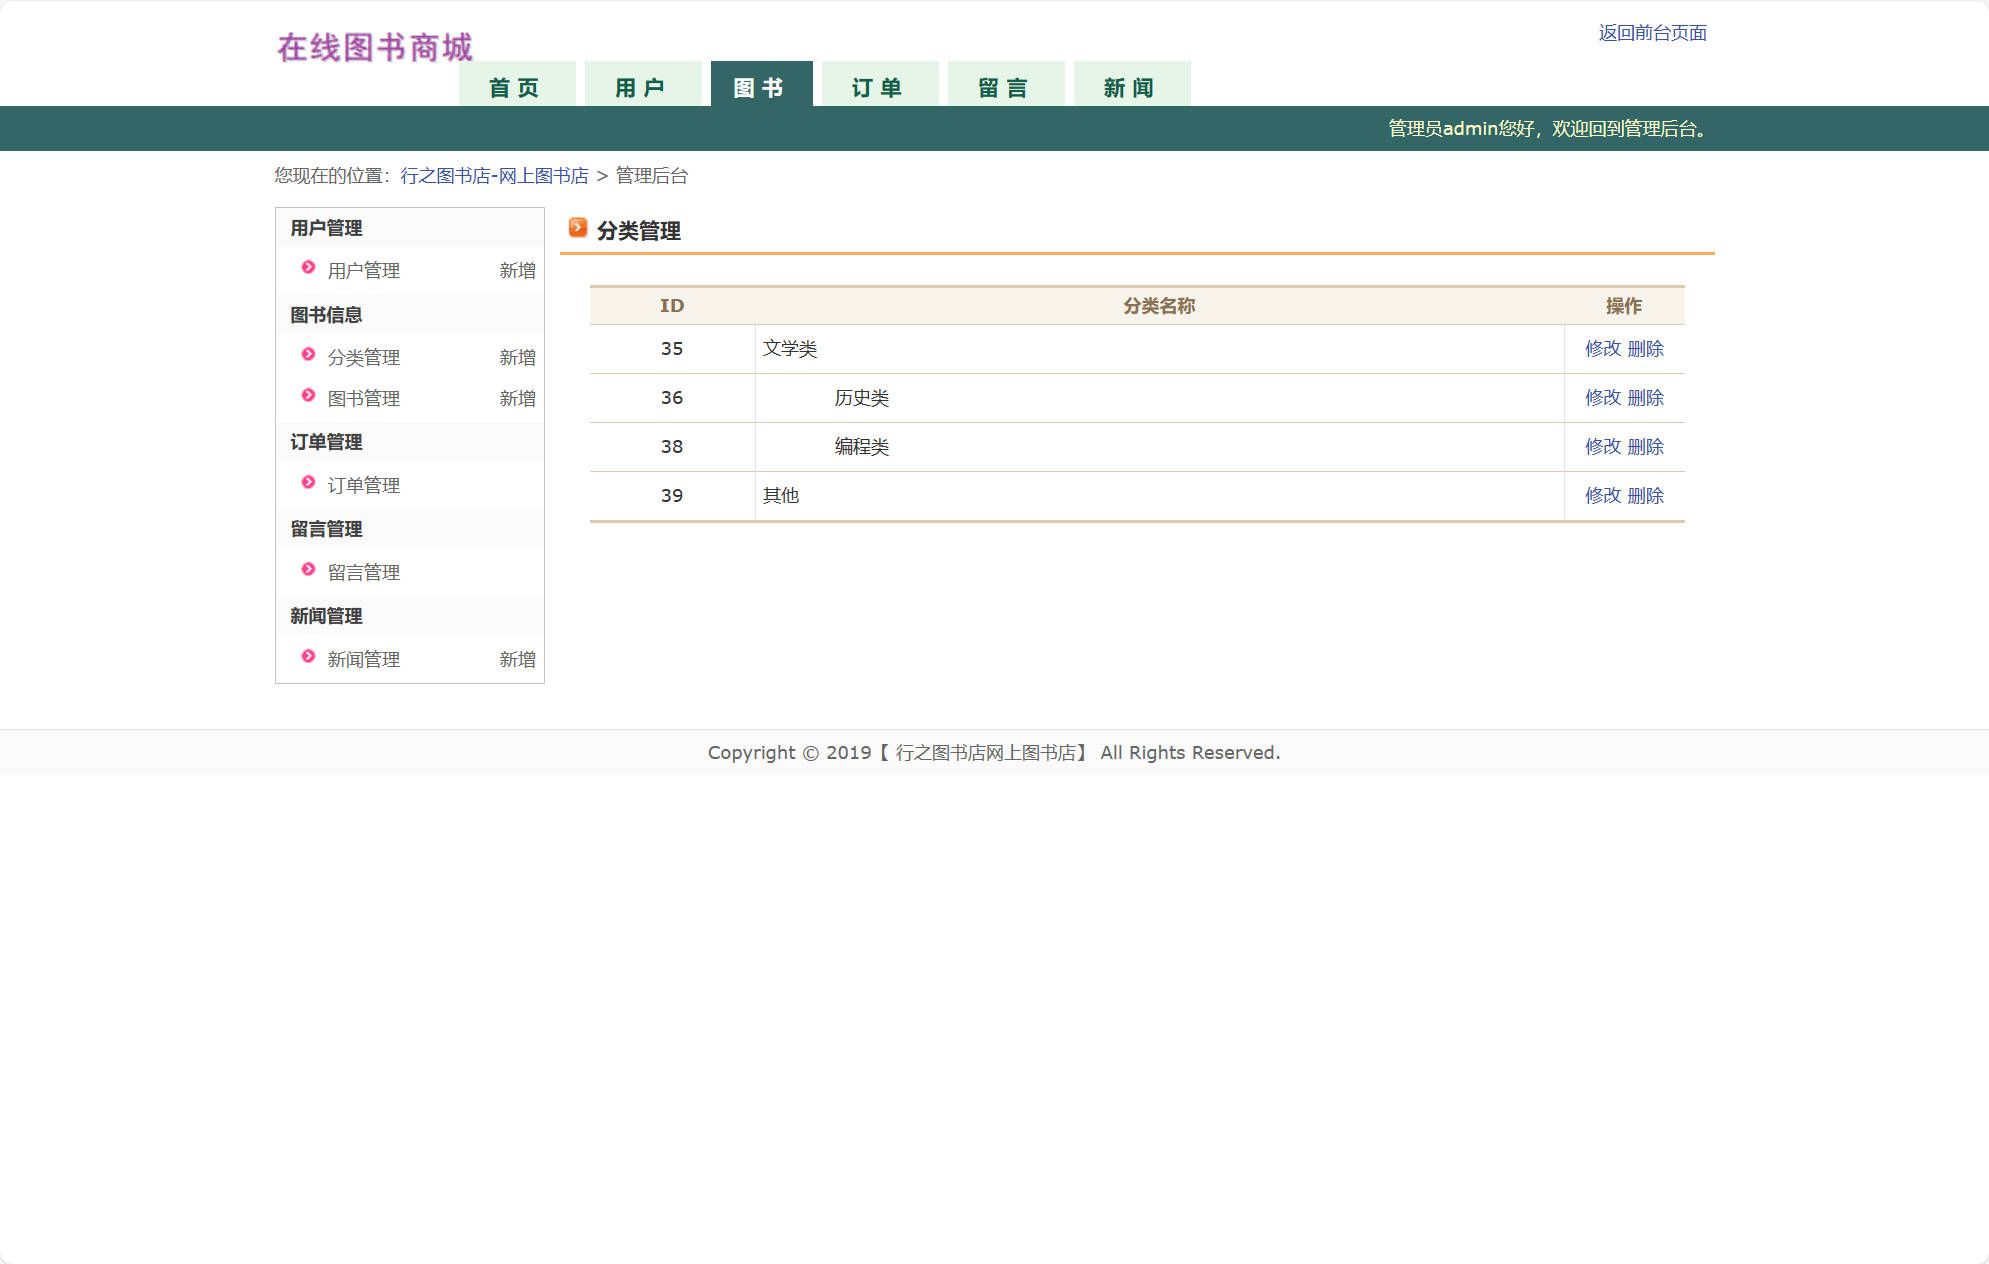Click the orange arrow icon beside 分类管理 heading
The width and height of the screenshot is (1989, 1264).
pos(577,228)
